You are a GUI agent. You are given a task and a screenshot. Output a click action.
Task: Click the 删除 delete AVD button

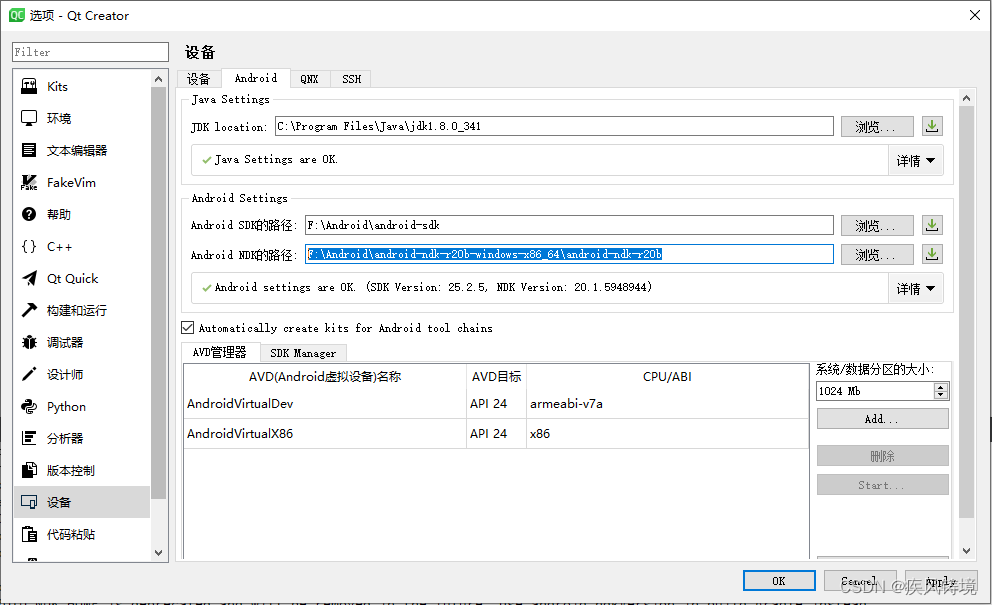pos(883,456)
